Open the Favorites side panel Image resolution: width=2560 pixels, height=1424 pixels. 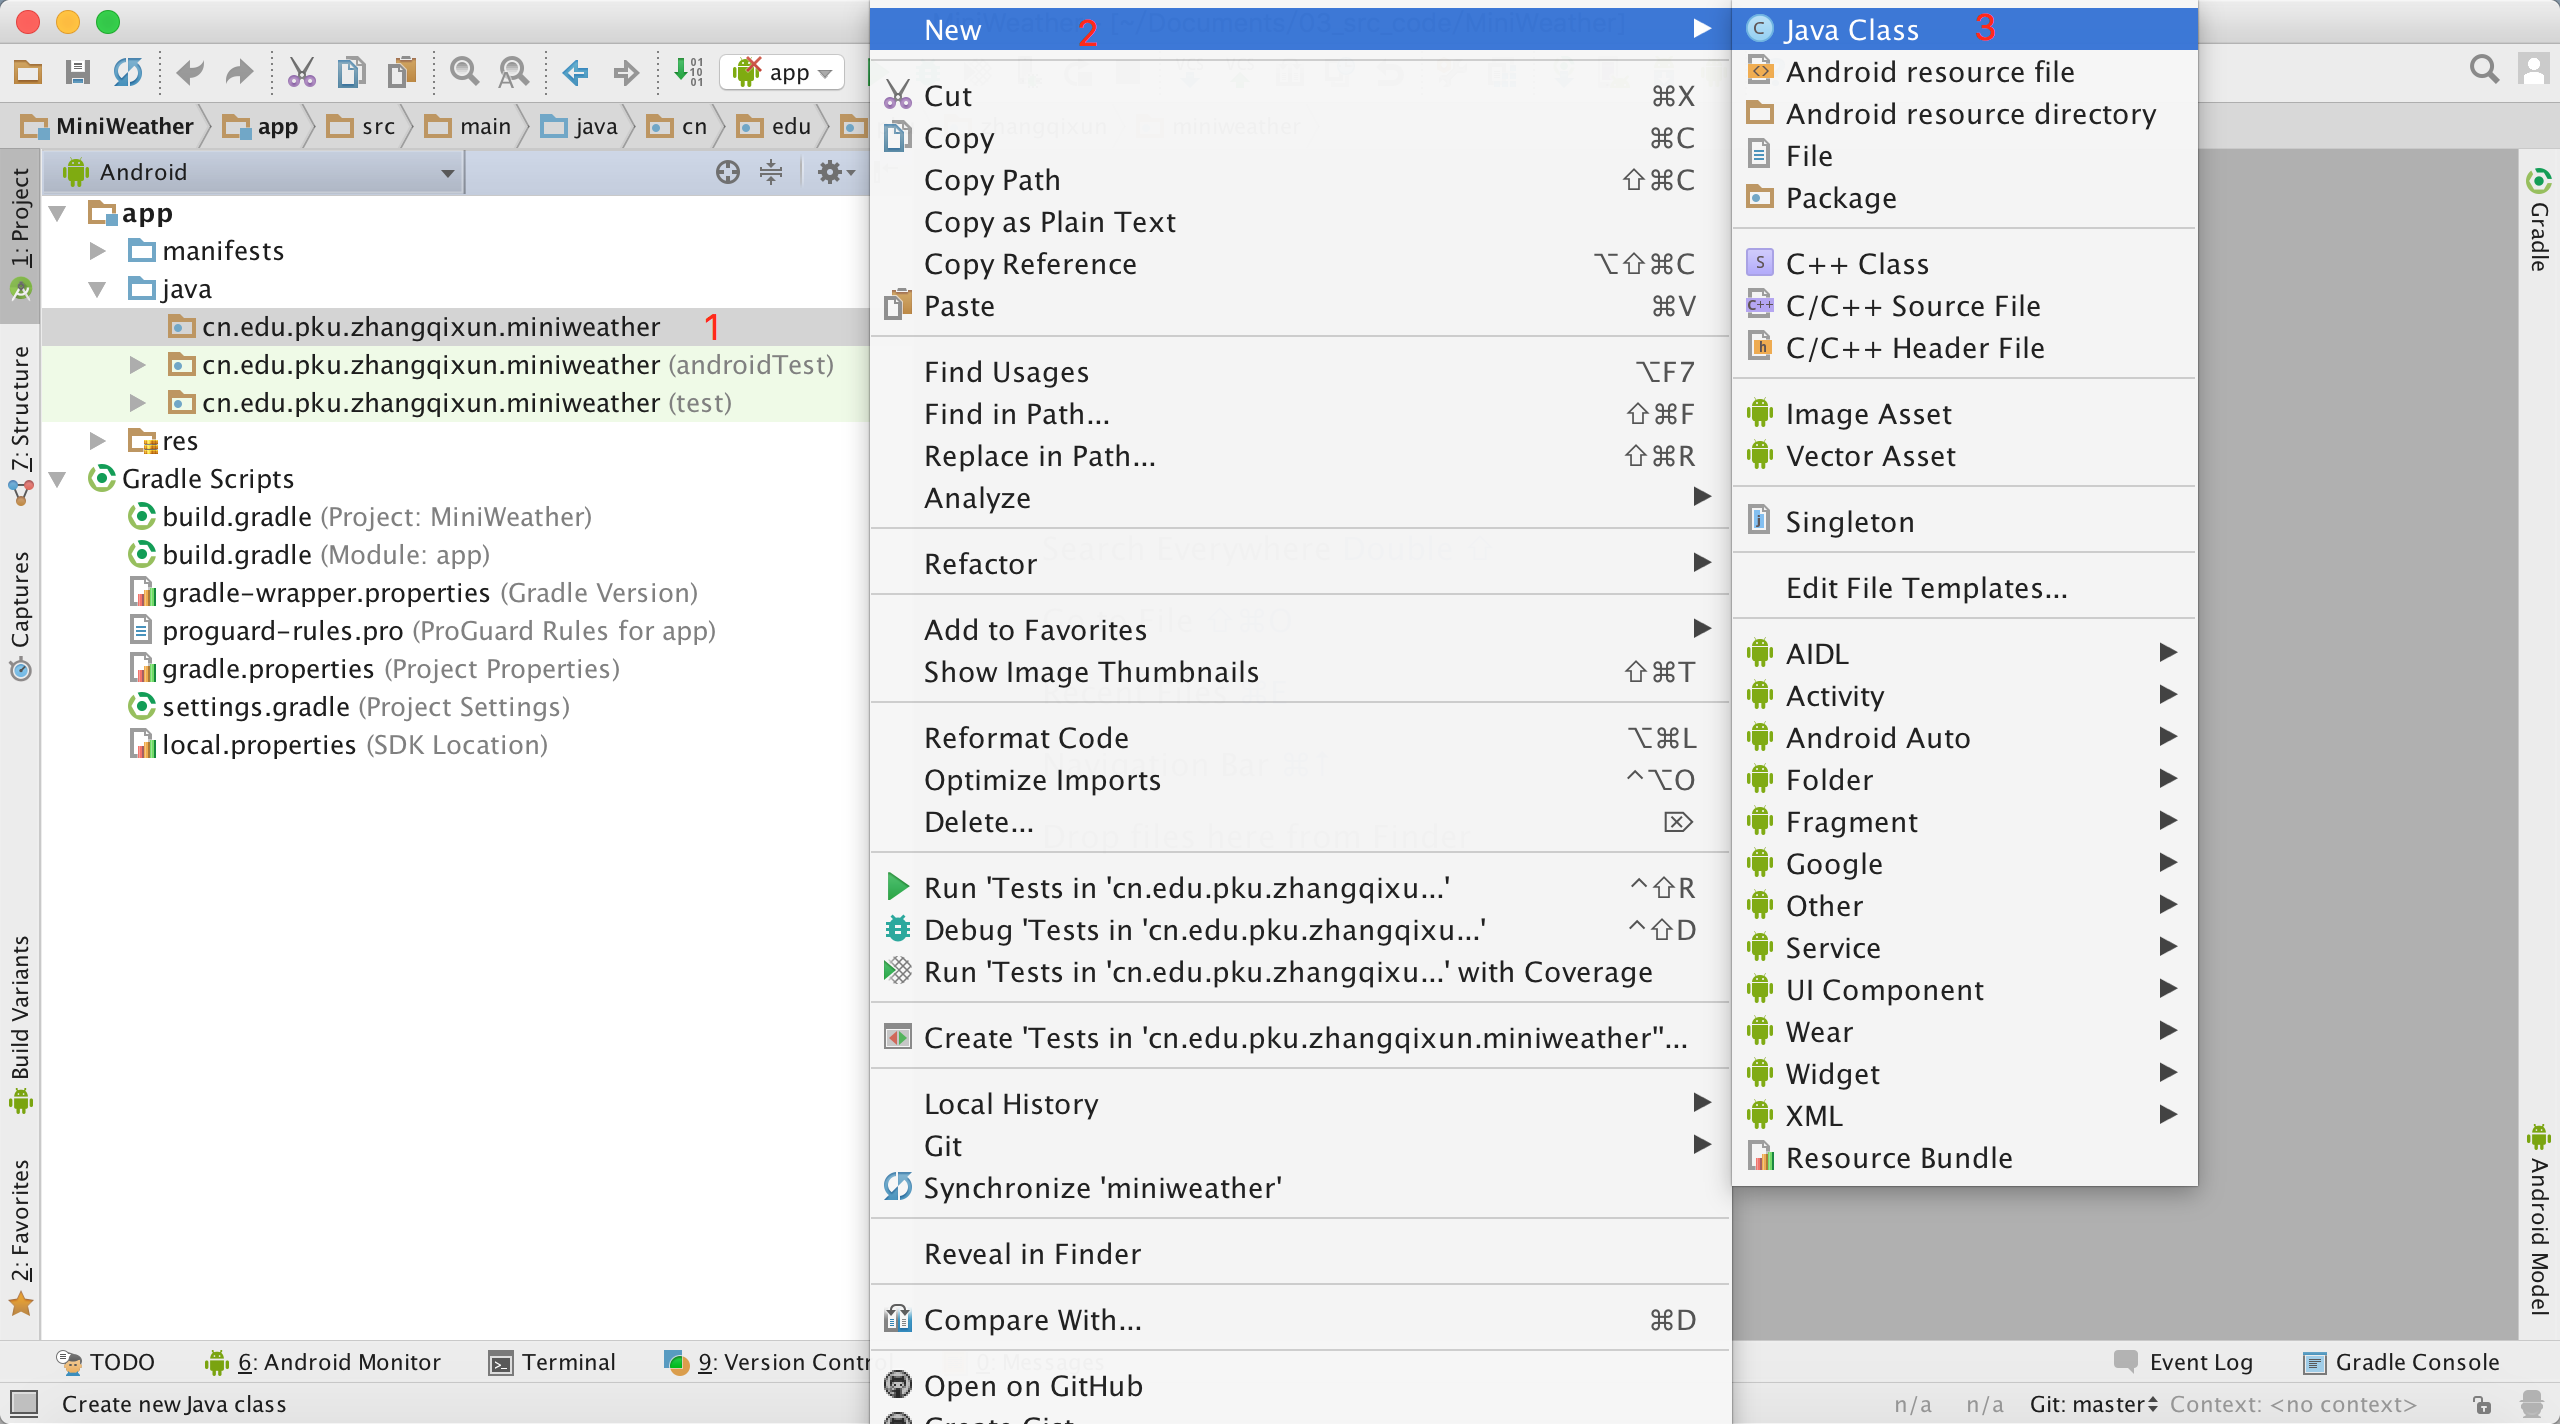tap(20, 1236)
